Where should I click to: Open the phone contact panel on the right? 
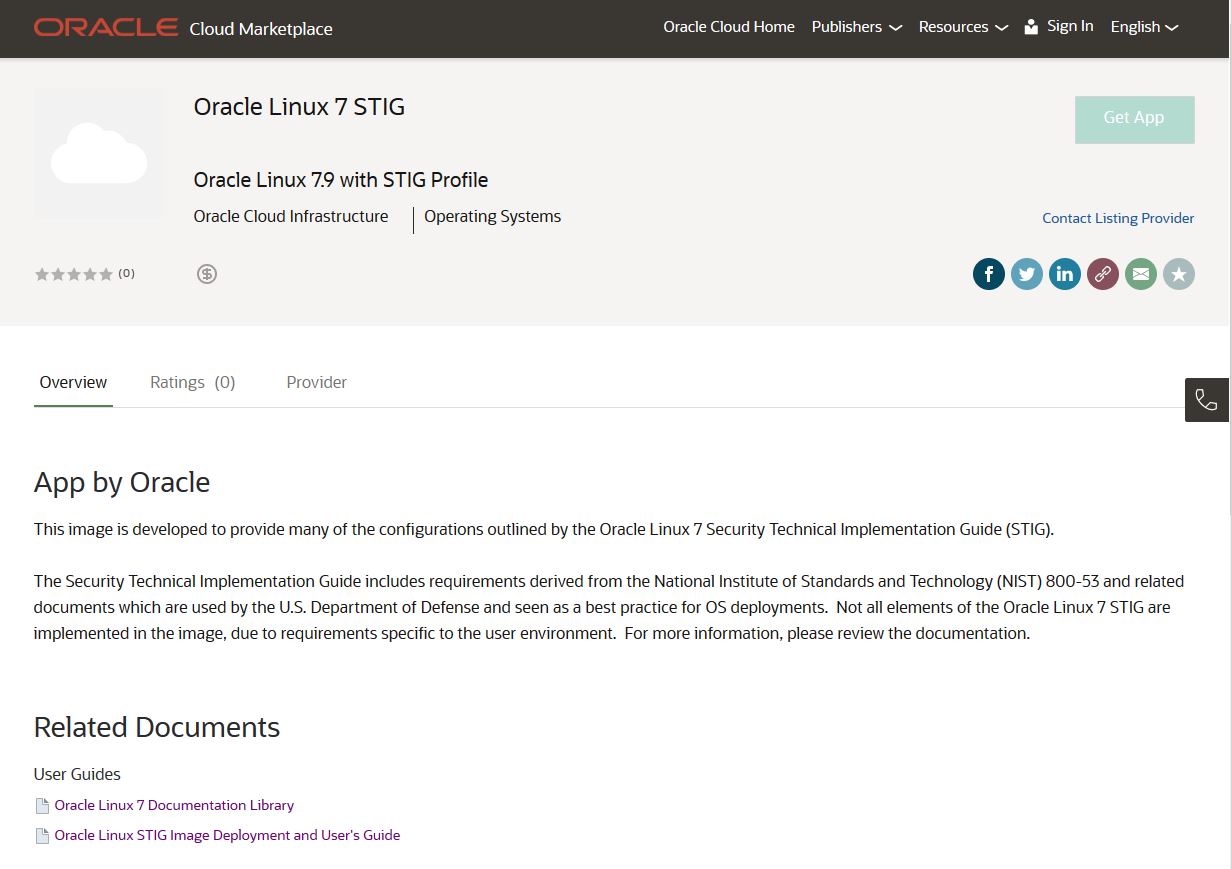(1206, 399)
